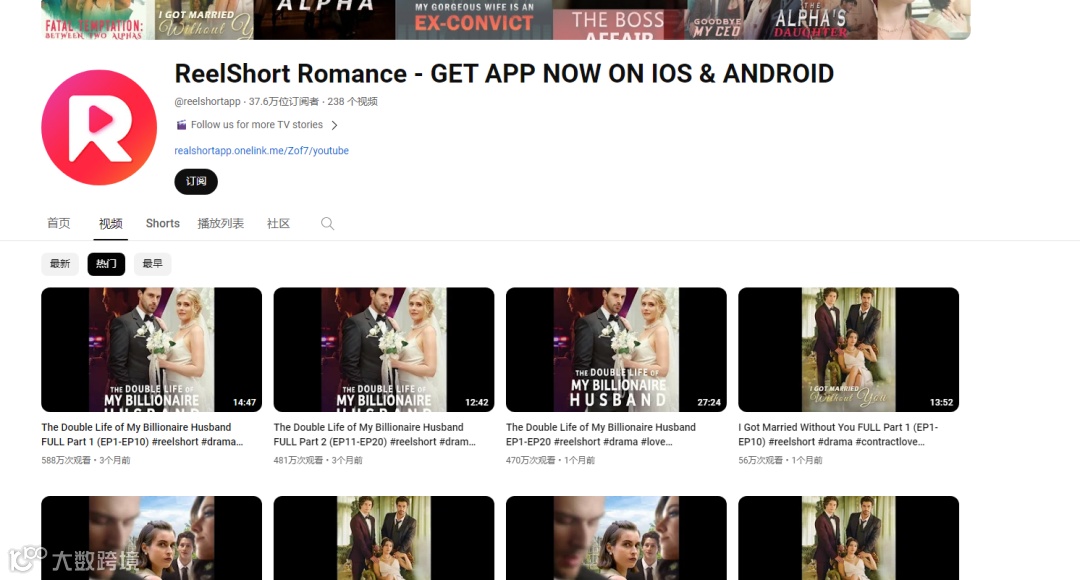Screen dimensions: 1080x580
Task: Open the realshortapp.onelink.me link
Action: [262, 150]
